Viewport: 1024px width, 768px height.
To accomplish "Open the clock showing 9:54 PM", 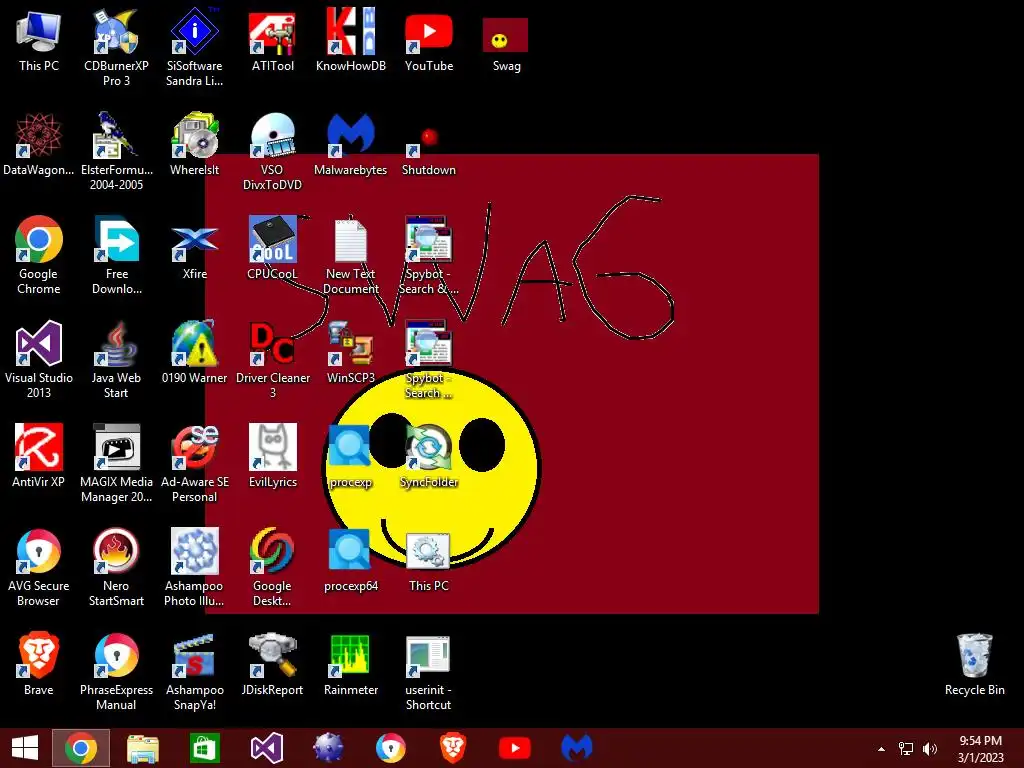I will (980, 749).
